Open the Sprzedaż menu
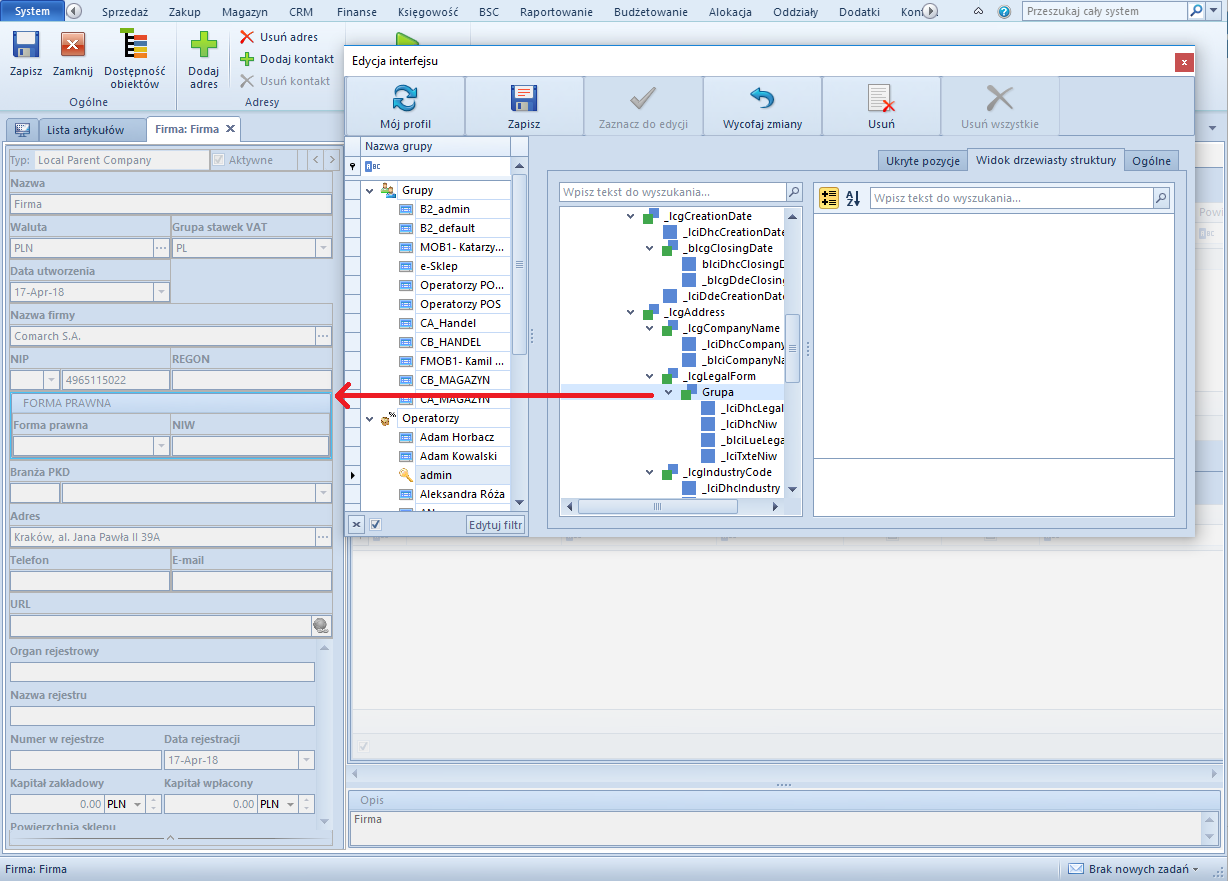Image resolution: width=1228 pixels, height=881 pixels. point(125,12)
